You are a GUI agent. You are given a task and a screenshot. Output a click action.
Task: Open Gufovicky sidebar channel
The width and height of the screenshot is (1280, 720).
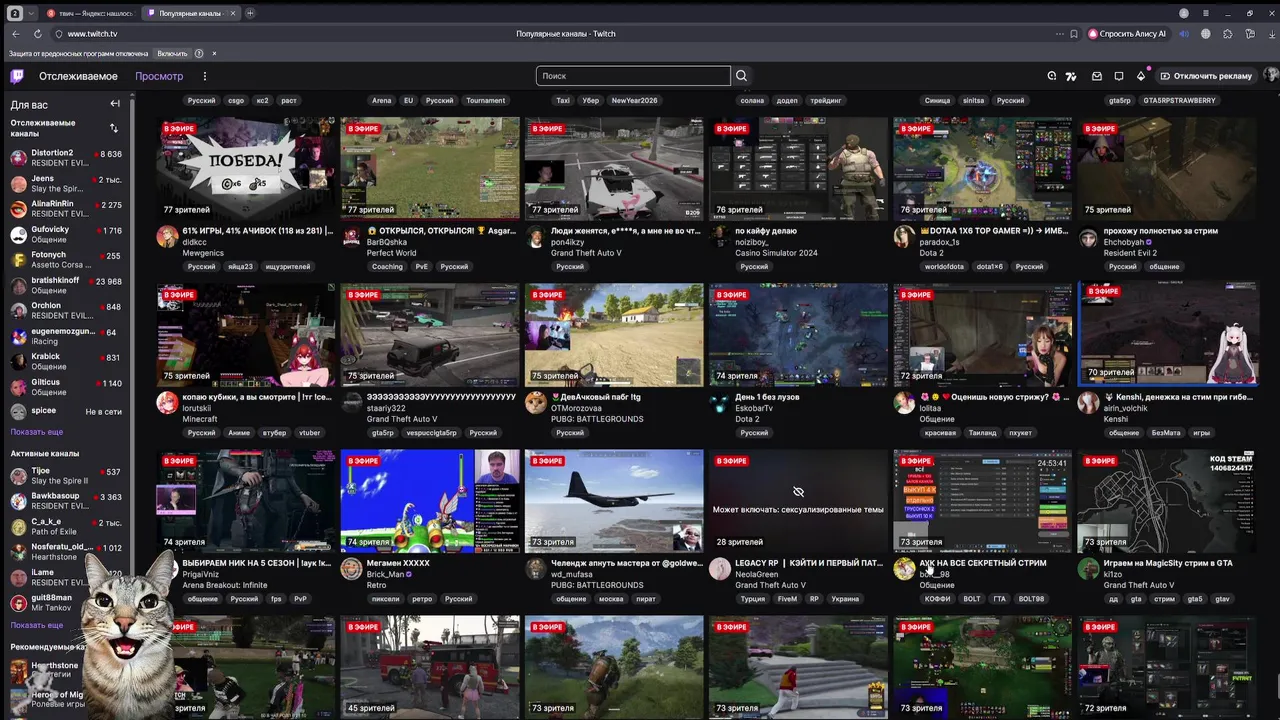(x=67, y=234)
